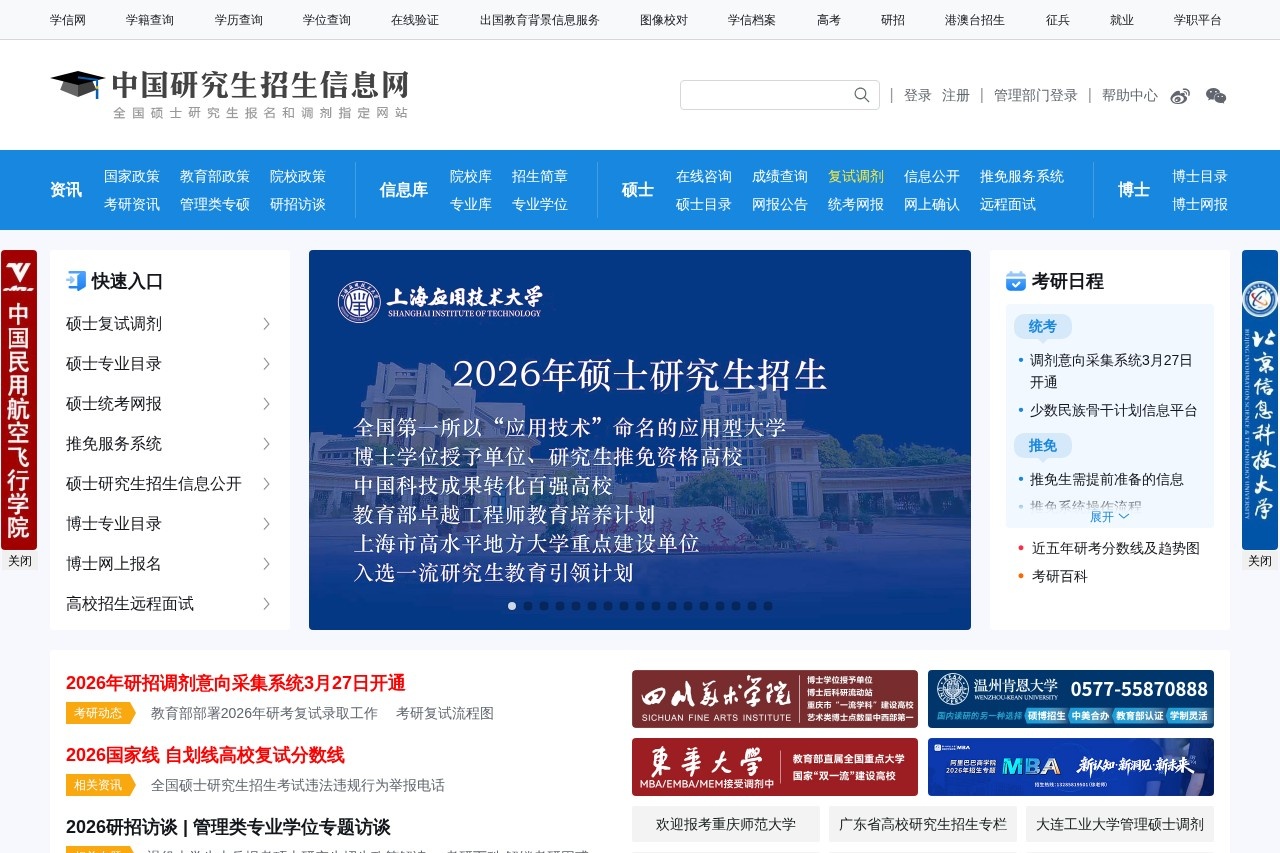Expand 硕士统考网报 chevron in quick entry

[x=267, y=404]
